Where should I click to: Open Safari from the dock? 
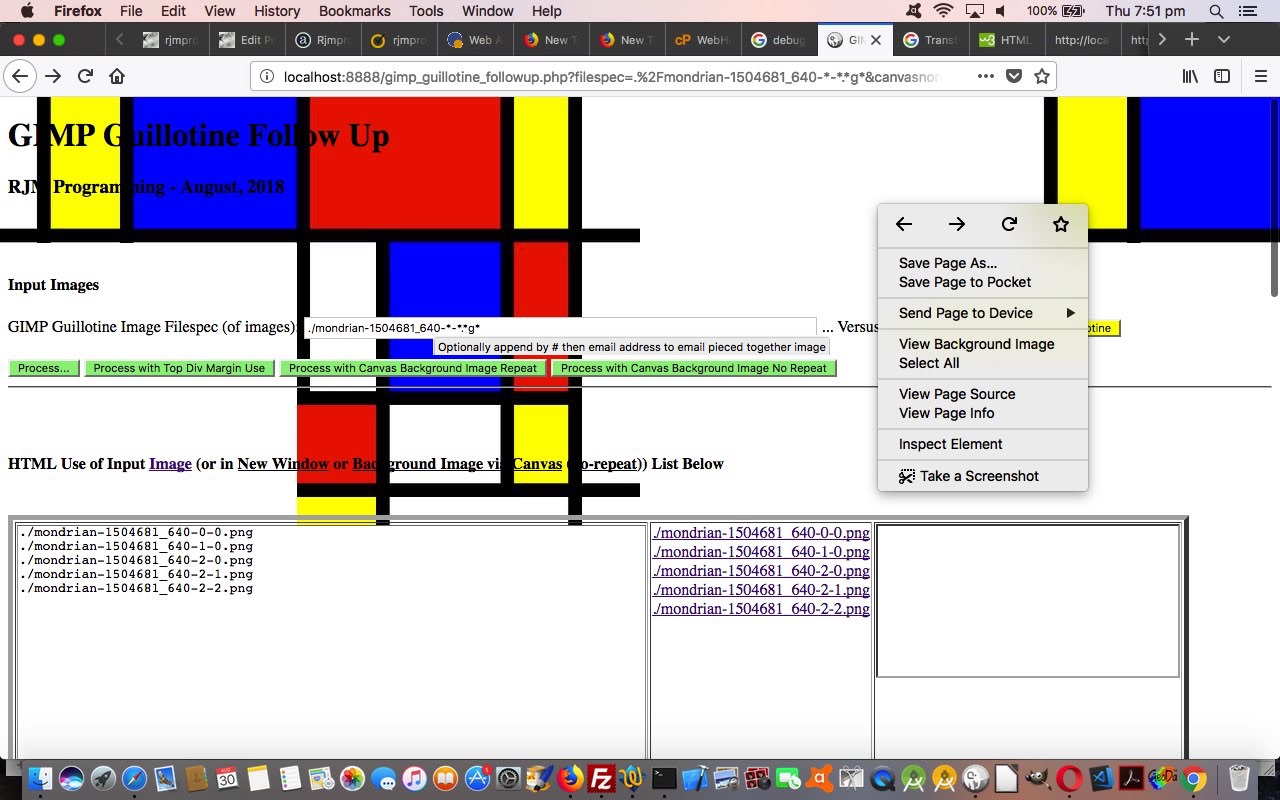134,778
